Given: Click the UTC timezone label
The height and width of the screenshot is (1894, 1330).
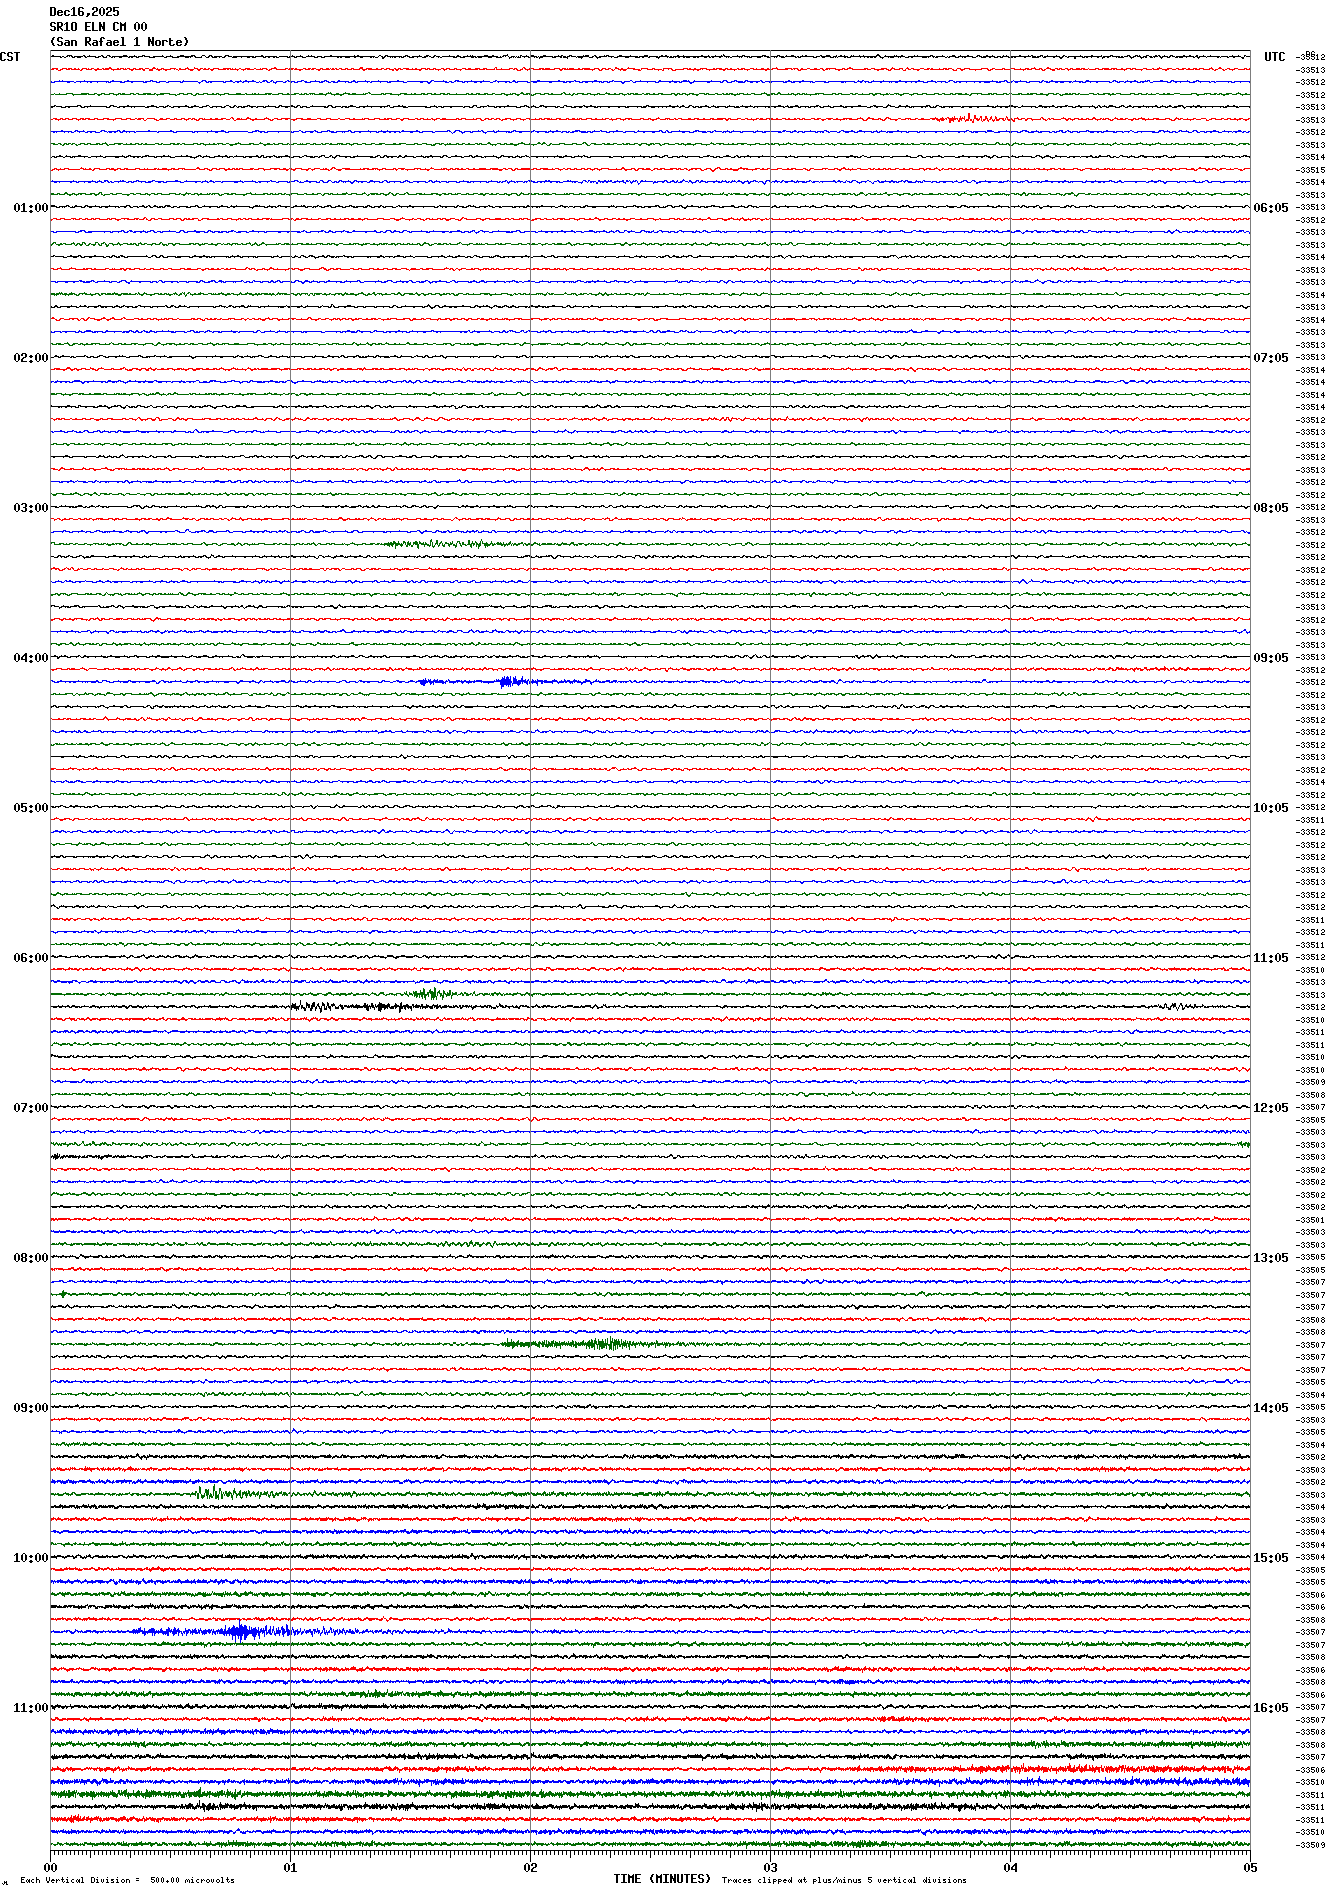Looking at the screenshot, I should pos(1274,57).
